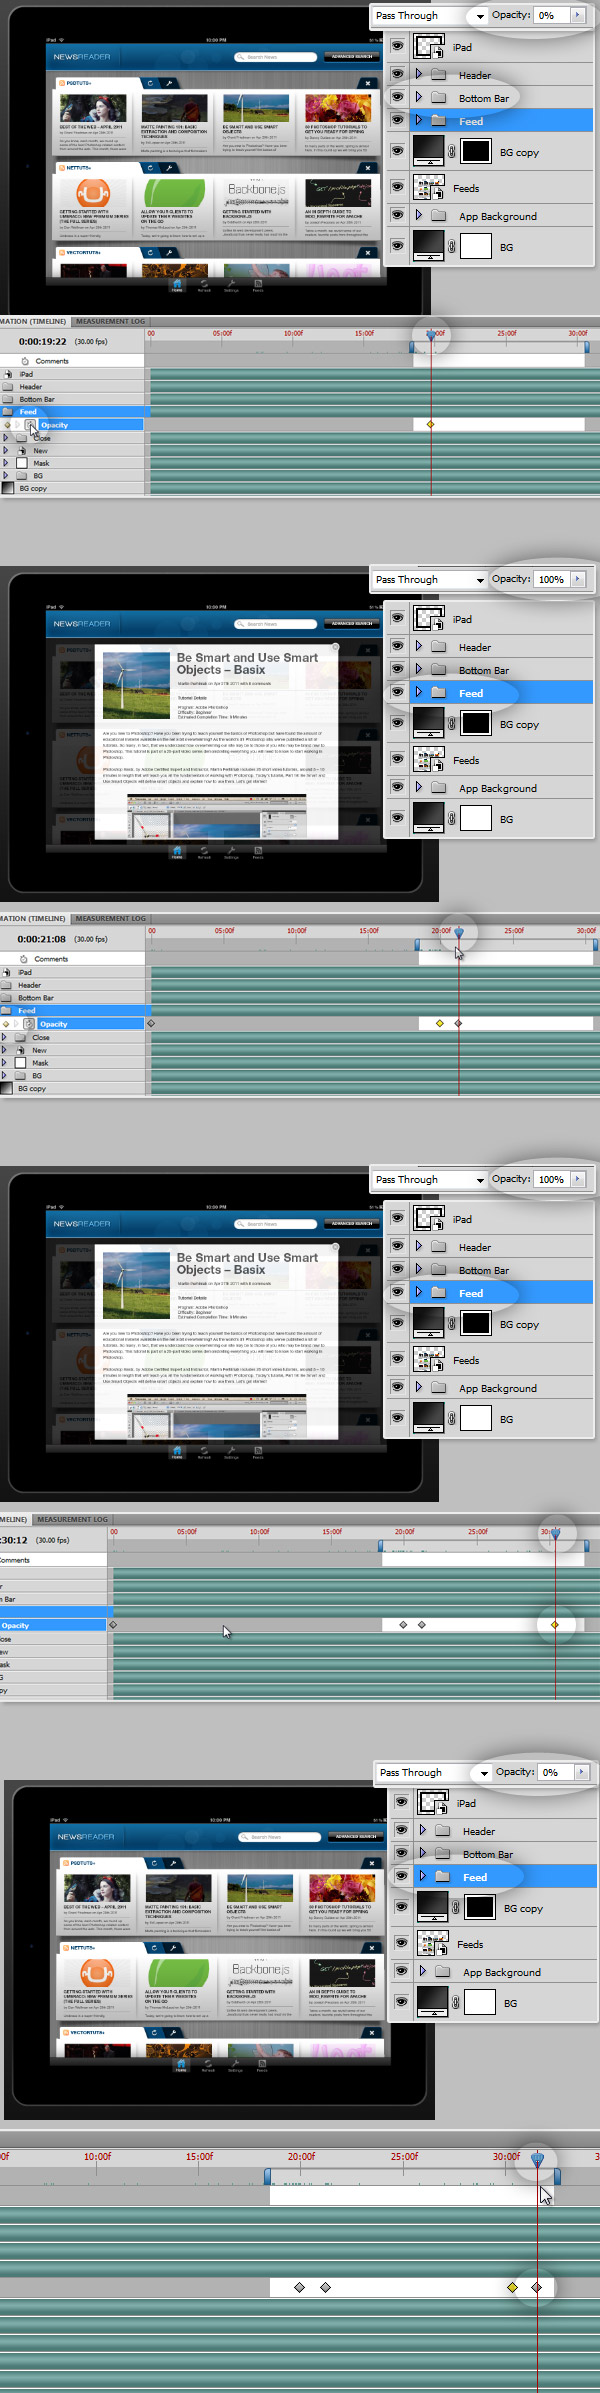The height and width of the screenshot is (2393, 600).
Task: Select Opacity property row in 30:12 timeline
Action: pyautogui.click(x=53, y=1625)
